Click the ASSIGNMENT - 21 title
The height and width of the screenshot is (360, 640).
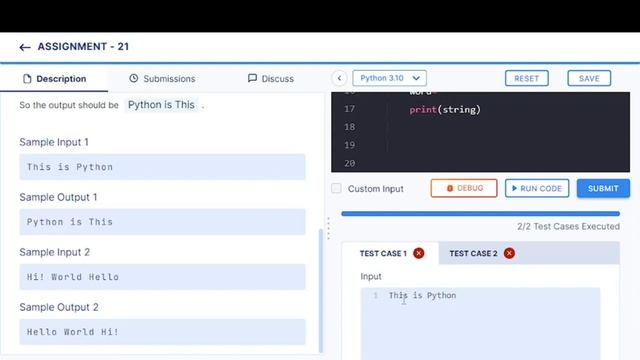(x=83, y=47)
